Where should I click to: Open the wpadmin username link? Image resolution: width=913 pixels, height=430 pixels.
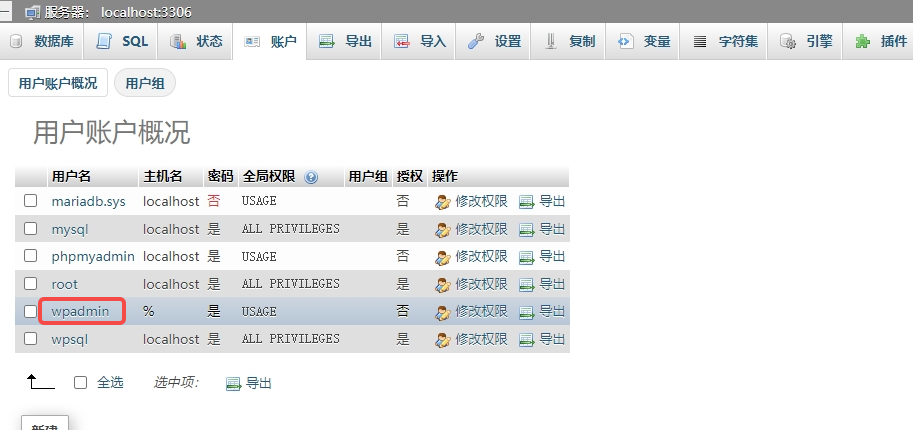point(80,311)
